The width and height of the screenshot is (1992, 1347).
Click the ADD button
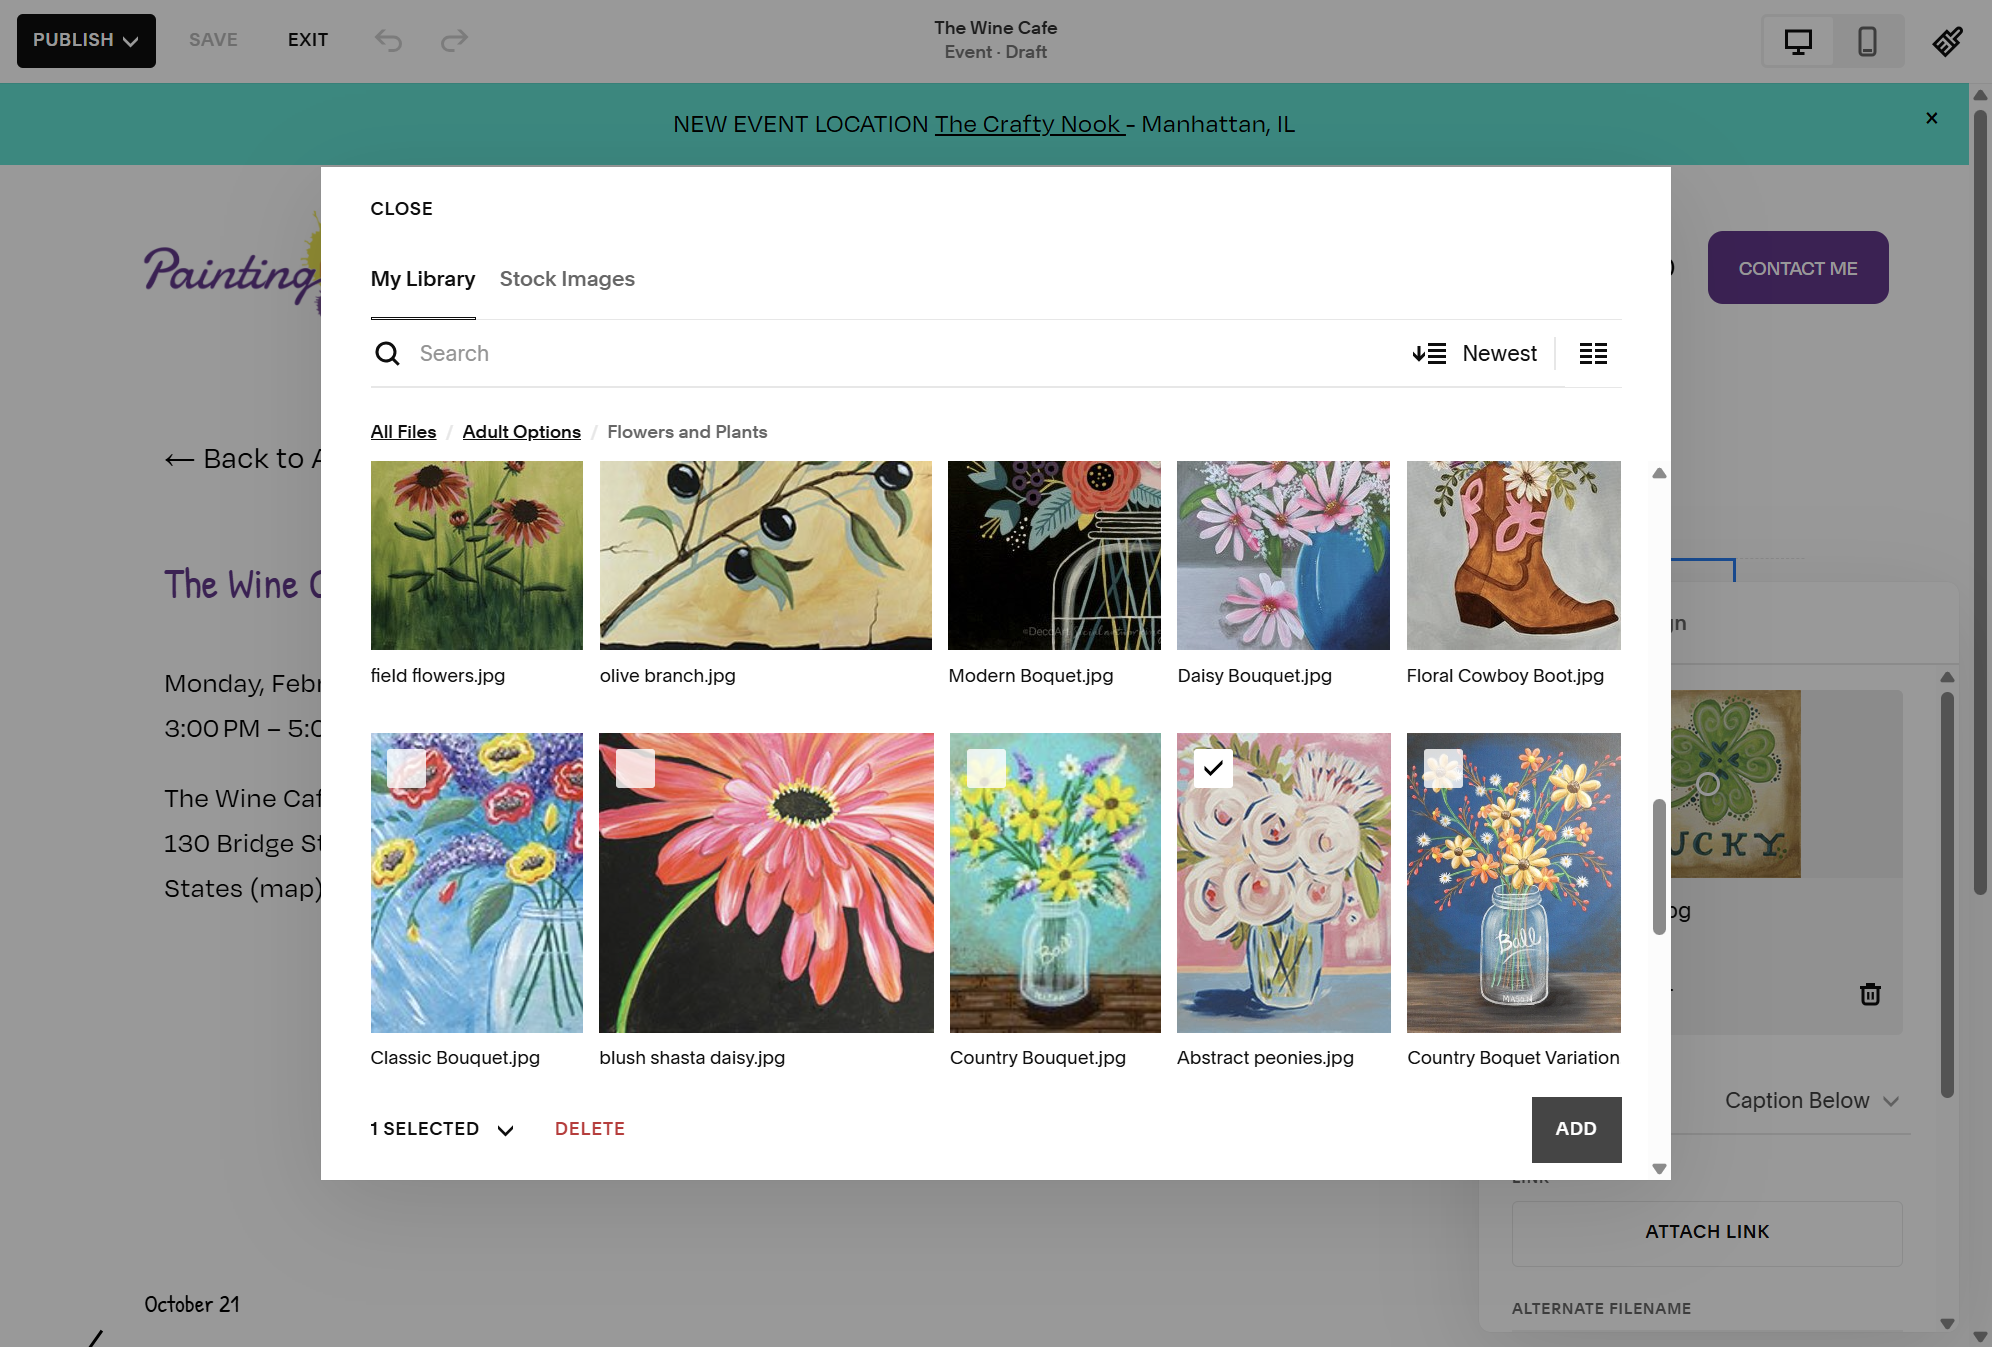coord(1576,1129)
